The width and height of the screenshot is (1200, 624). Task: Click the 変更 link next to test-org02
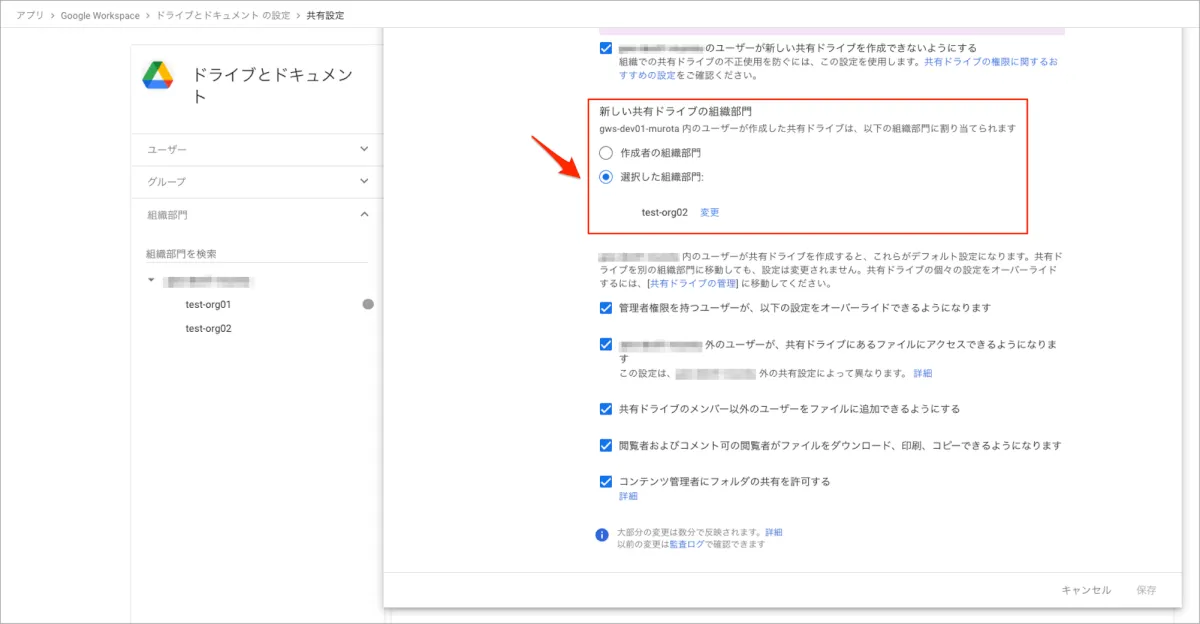click(709, 212)
